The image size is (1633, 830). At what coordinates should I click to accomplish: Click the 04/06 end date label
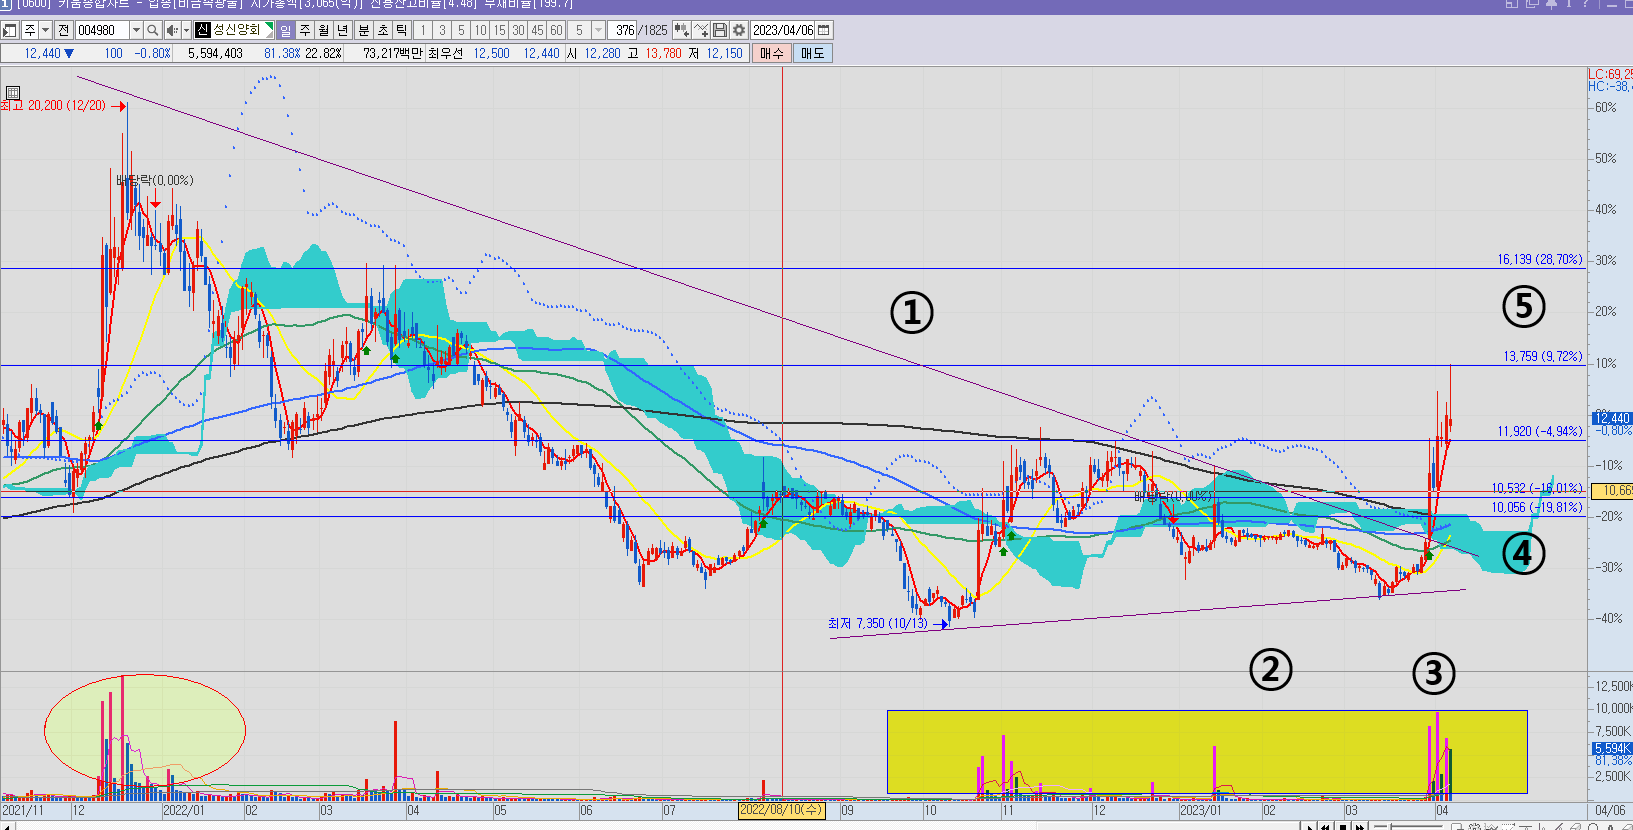pyautogui.click(x=1609, y=810)
